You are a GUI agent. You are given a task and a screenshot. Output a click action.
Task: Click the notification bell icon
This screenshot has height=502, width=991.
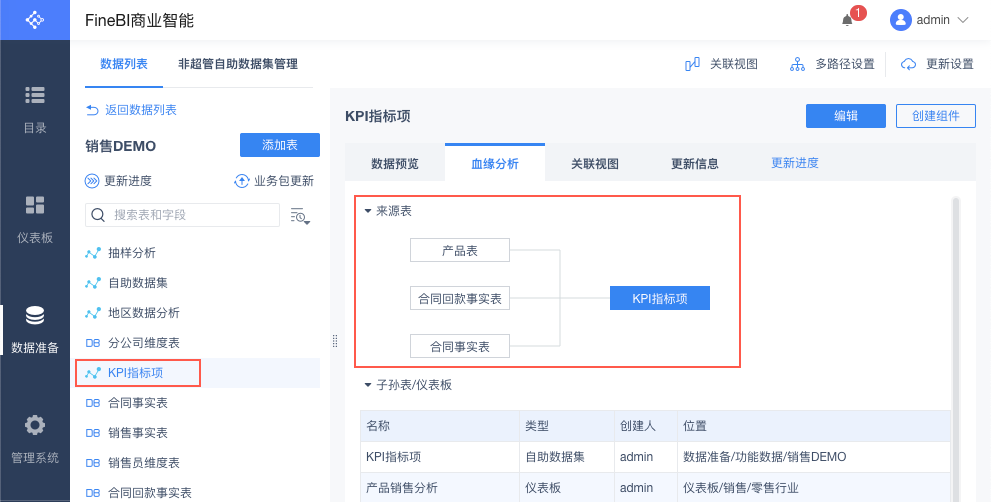click(x=847, y=20)
